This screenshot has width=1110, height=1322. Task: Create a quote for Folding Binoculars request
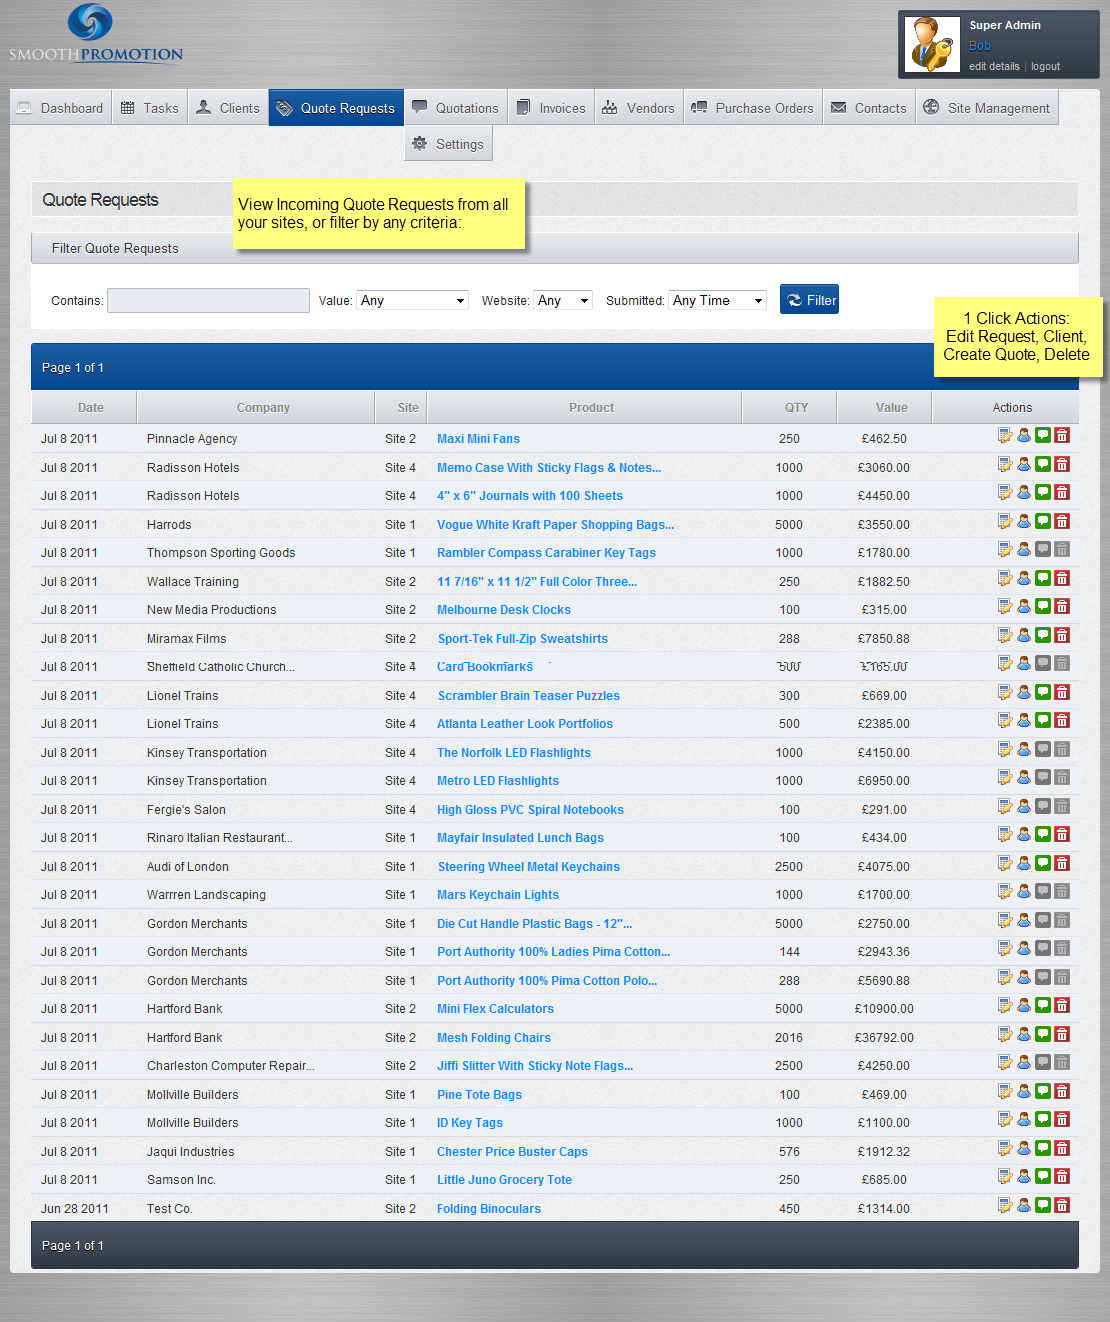[x=1043, y=1205]
